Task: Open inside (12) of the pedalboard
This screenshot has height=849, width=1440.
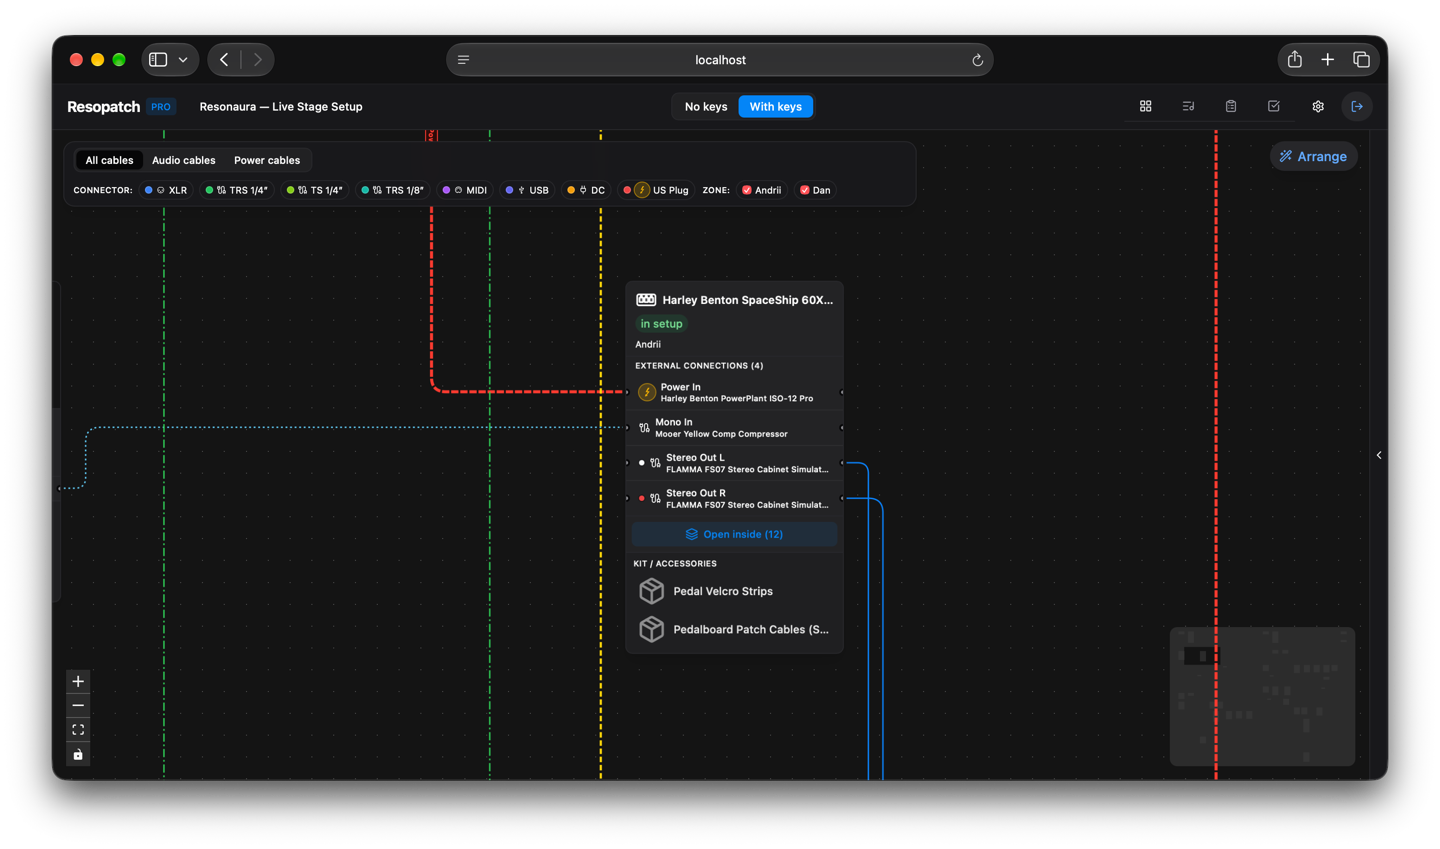Action: point(734,534)
